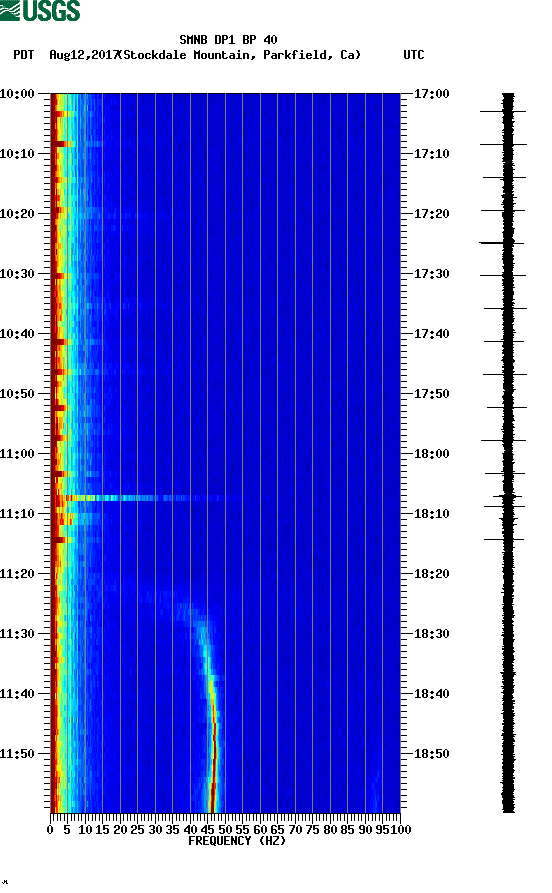552x893 pixels.
Task: Click the 18:40 UTC time label
Action: tap(431, 694)
